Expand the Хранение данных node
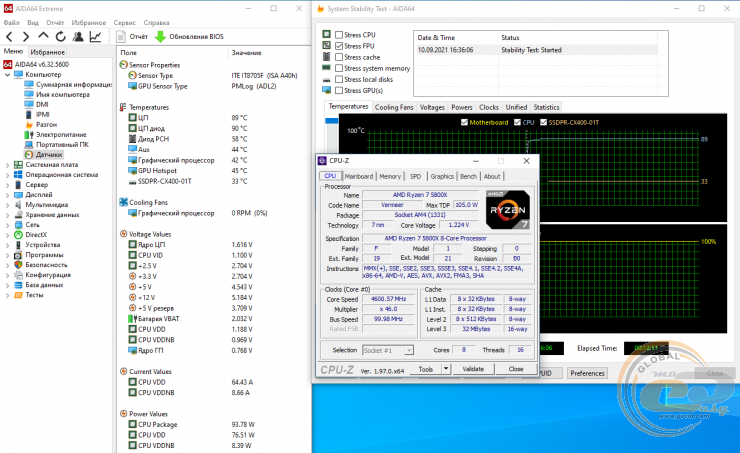This screenshot has width=740, height=453. point(7,215)
